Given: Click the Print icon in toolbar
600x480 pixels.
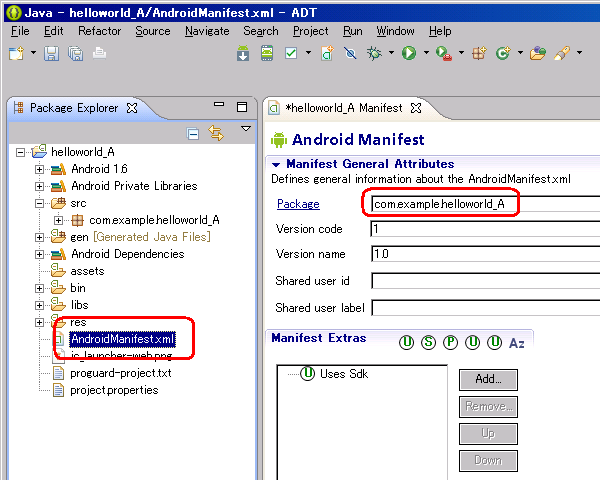Looking at the screenshot, I should (99, 53).
